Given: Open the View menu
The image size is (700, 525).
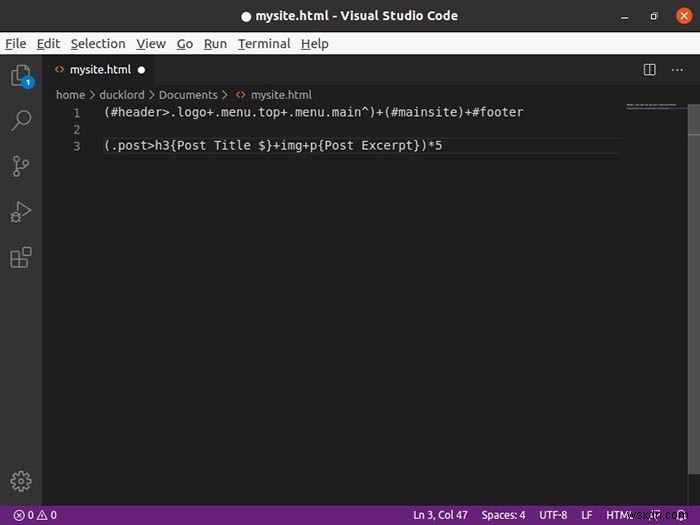Looking at the screenshot, I should click(151, 44).
